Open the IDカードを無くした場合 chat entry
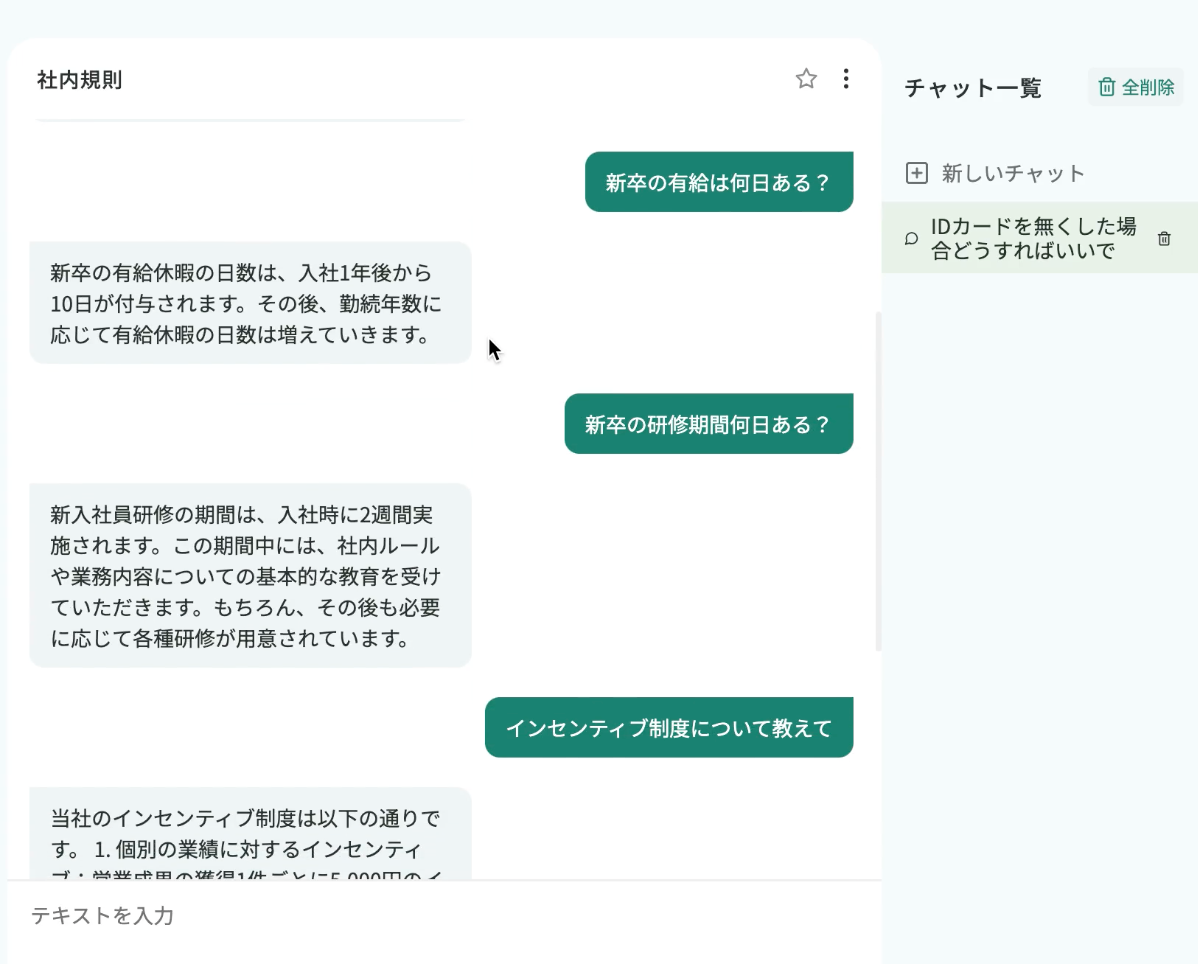 point(1032,239)
